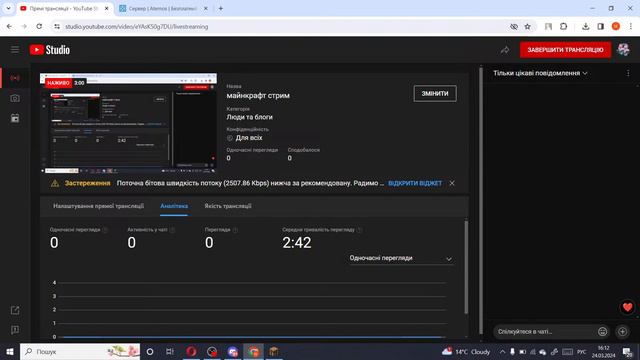Open the chat three-dot options menu
This screenshot has height=360, width=640.
point(628,73)
